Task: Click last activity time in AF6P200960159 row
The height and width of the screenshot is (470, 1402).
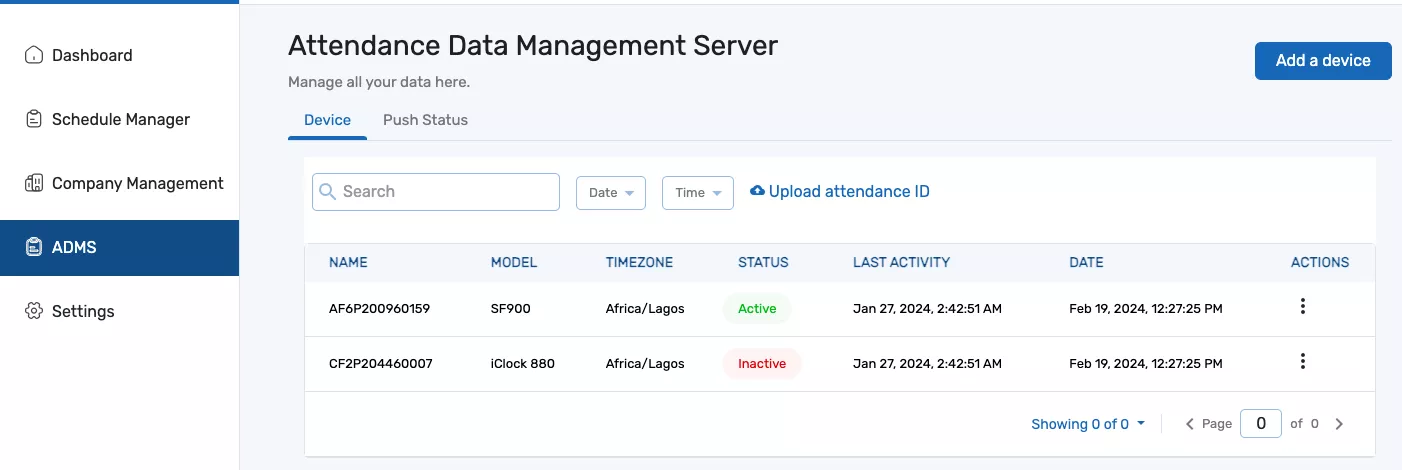Action: coord(927,309)
